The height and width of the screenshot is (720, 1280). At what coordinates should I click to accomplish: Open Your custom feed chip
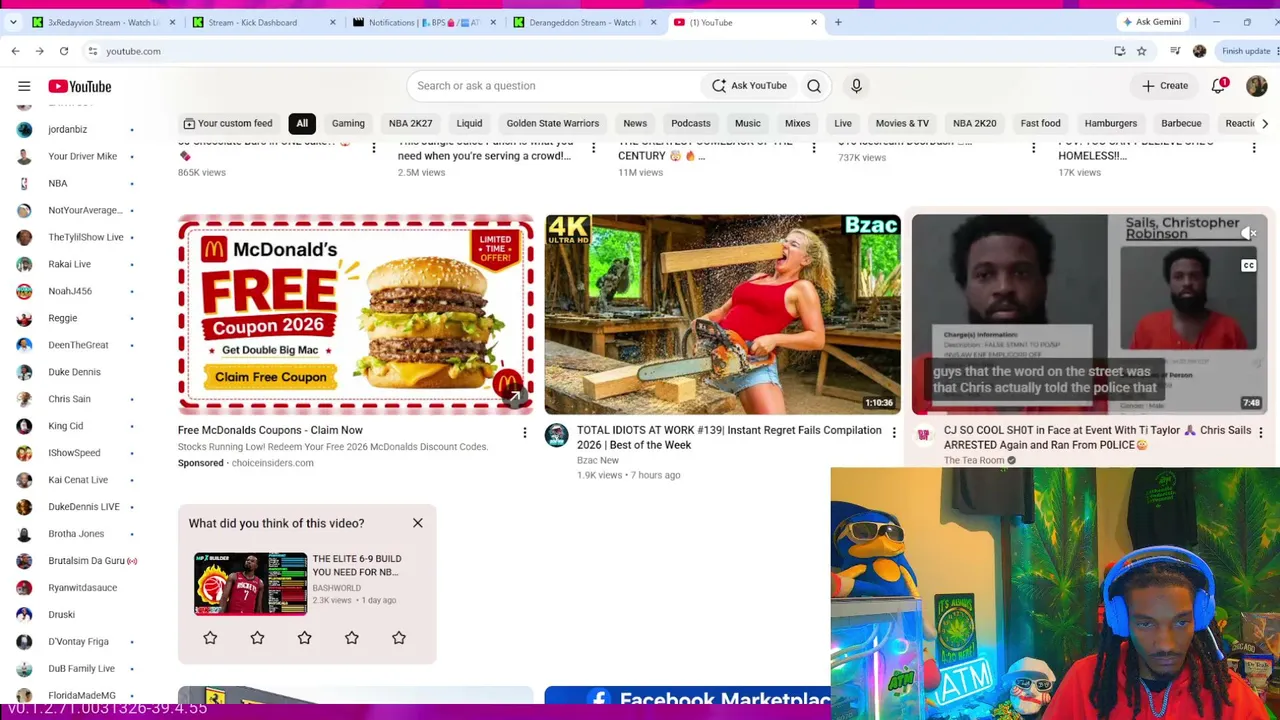click(228, 124)
